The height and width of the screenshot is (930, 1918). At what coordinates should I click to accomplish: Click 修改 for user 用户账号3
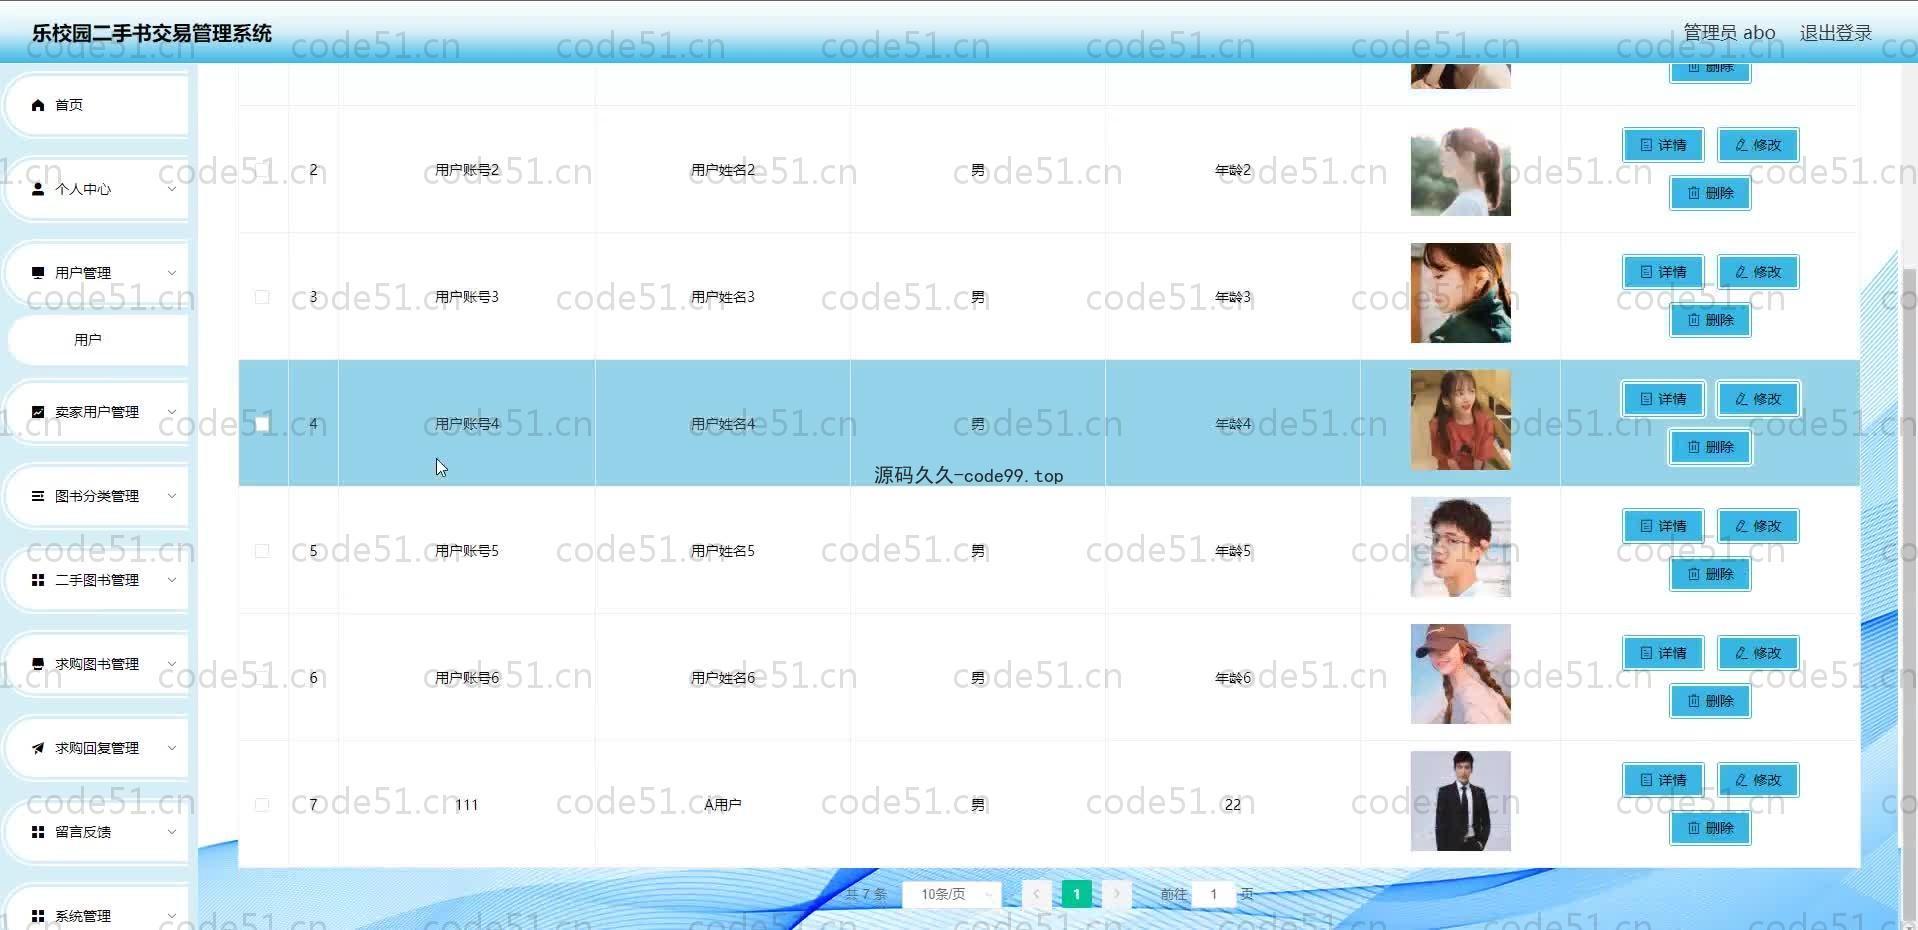point(1758,272)
